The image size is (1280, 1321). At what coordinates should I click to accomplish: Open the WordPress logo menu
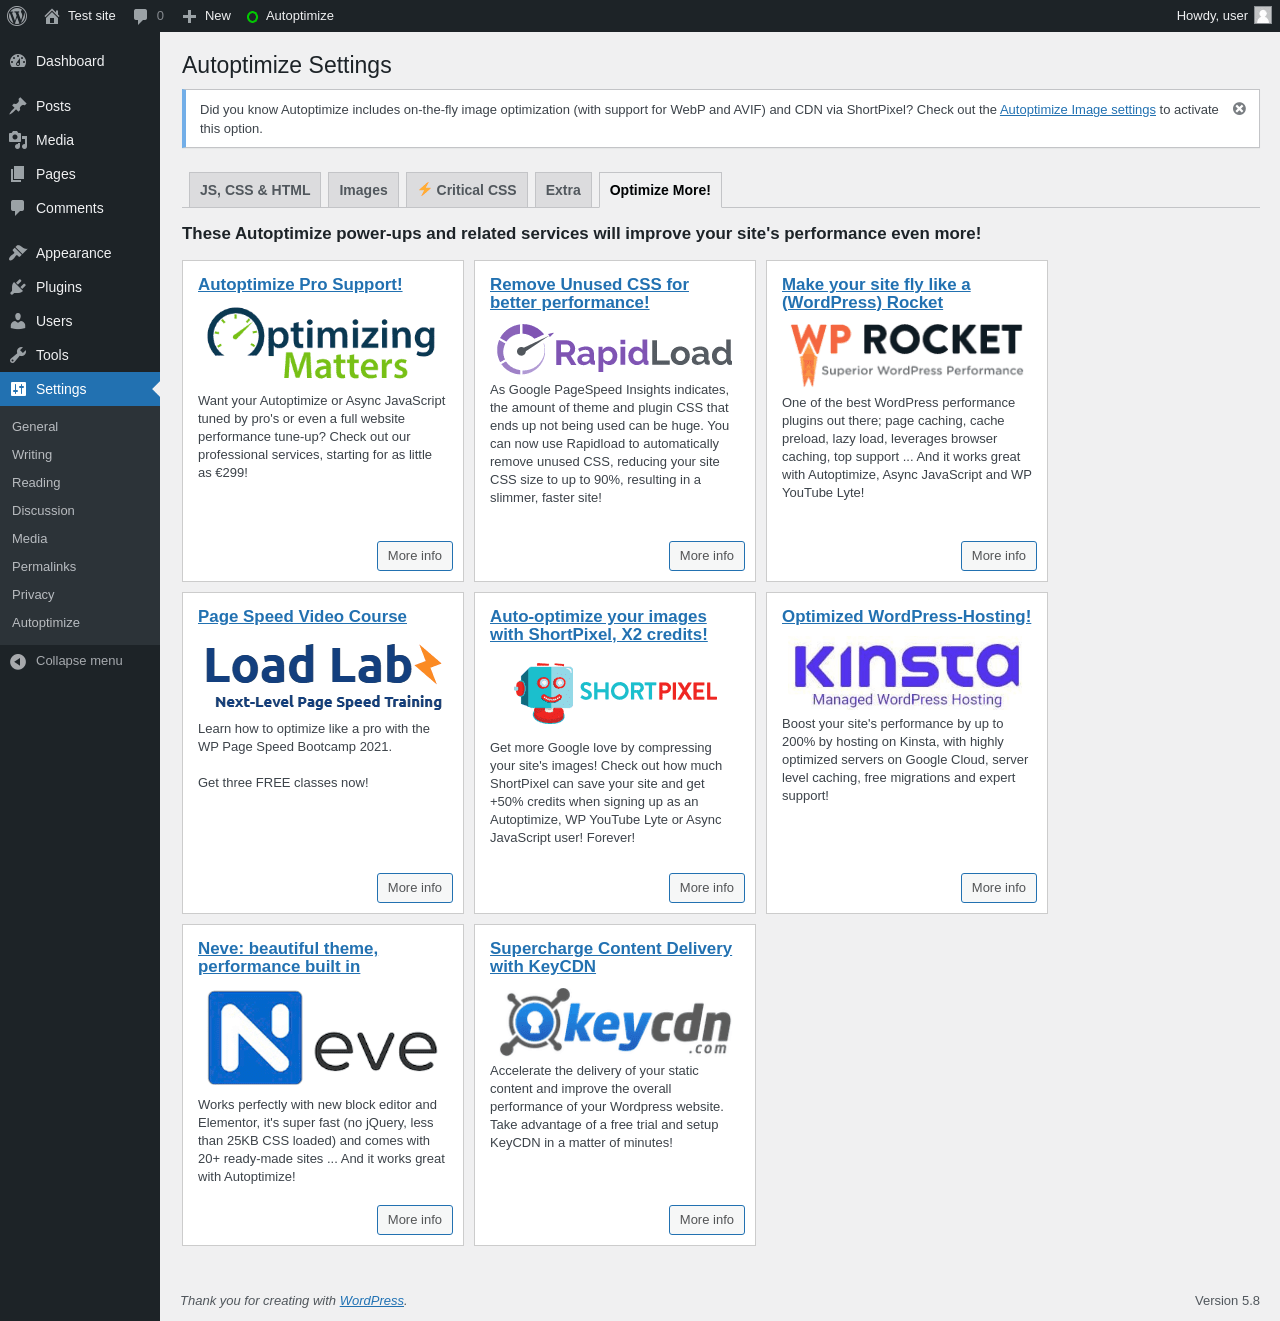(x=17, y=16)
